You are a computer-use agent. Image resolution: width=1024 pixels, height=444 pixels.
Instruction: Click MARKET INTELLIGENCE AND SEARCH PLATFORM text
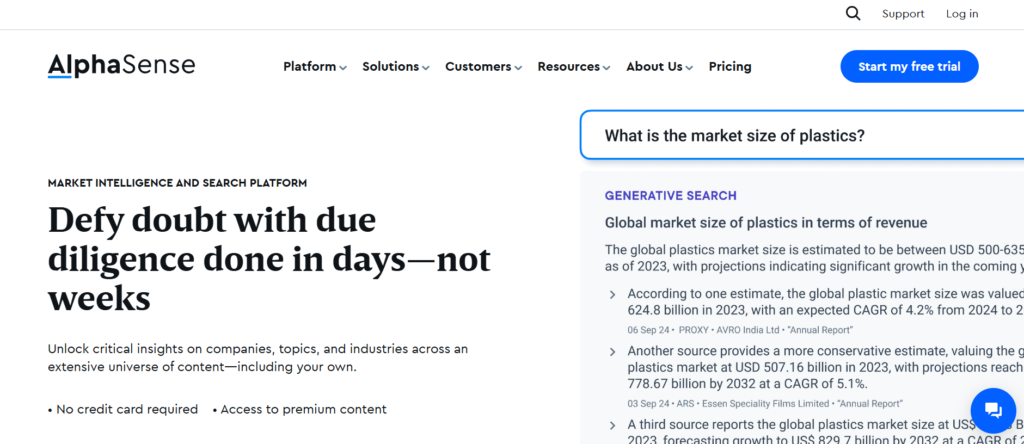tap(178, 183)
